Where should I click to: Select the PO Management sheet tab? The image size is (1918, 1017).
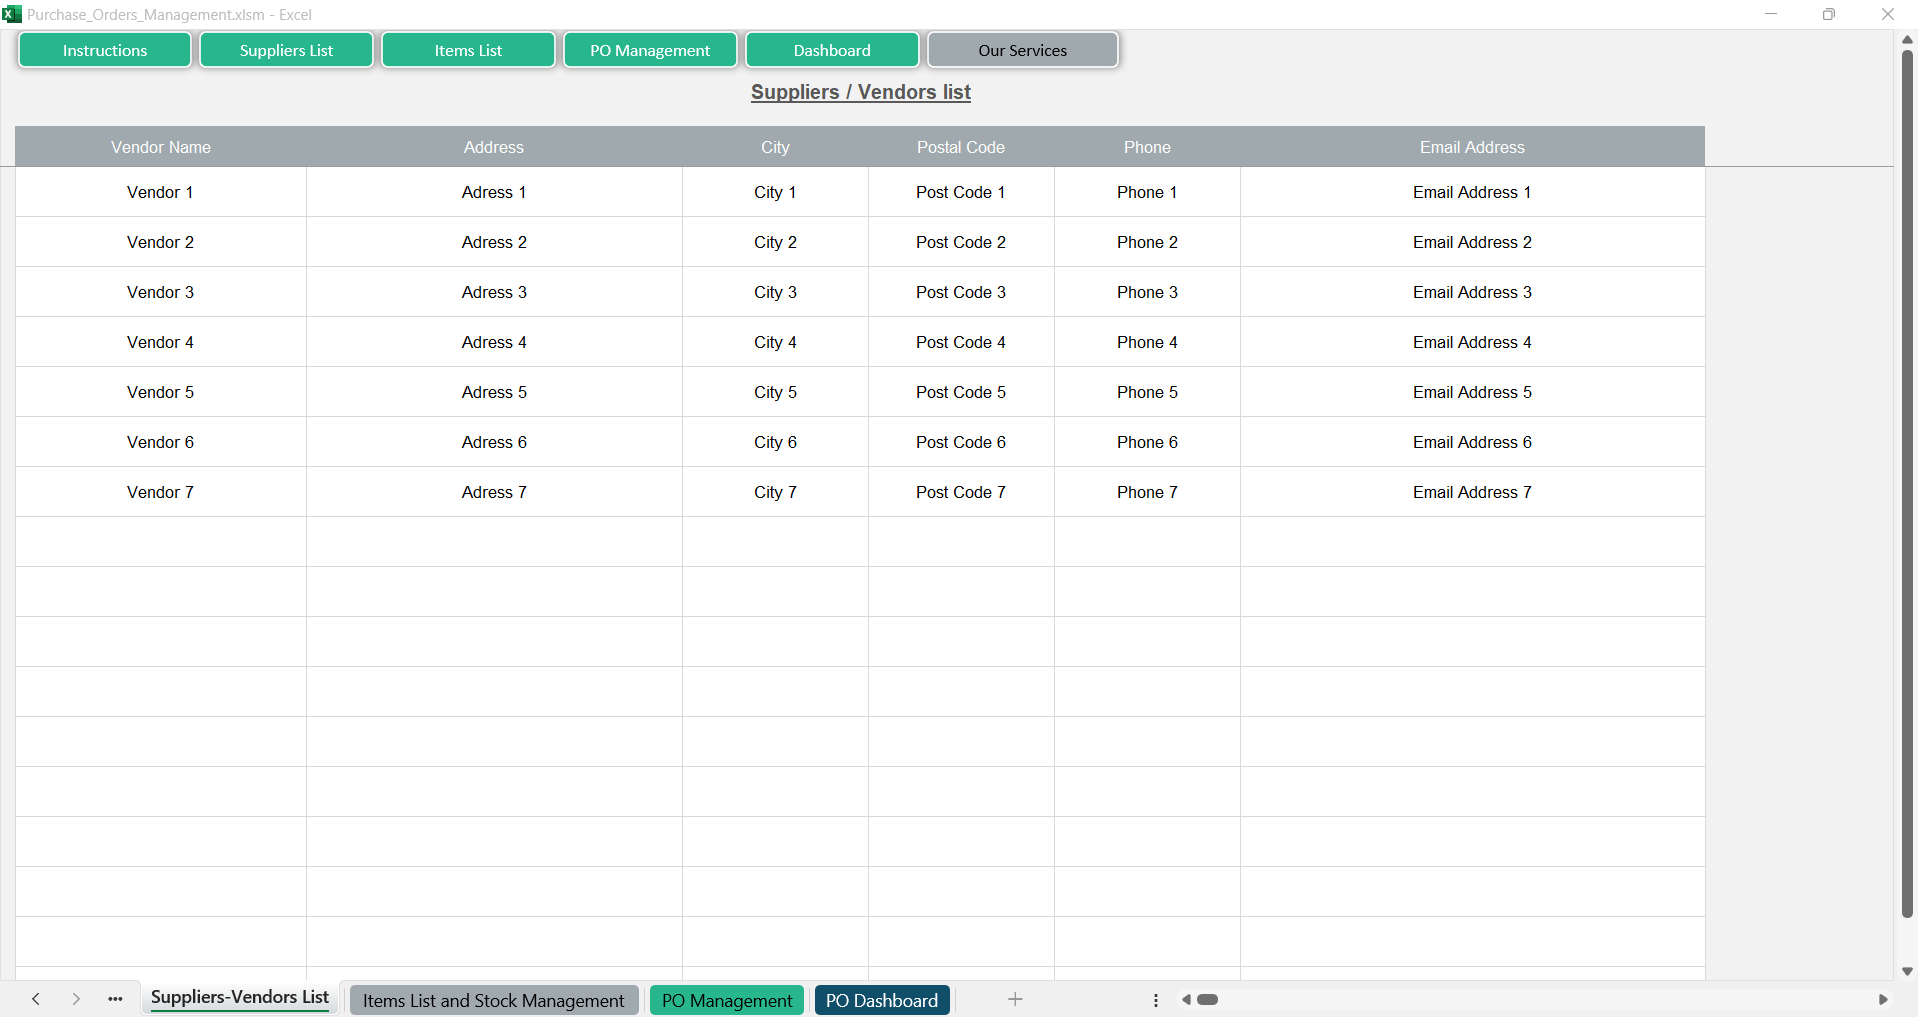click(727, 1000)
